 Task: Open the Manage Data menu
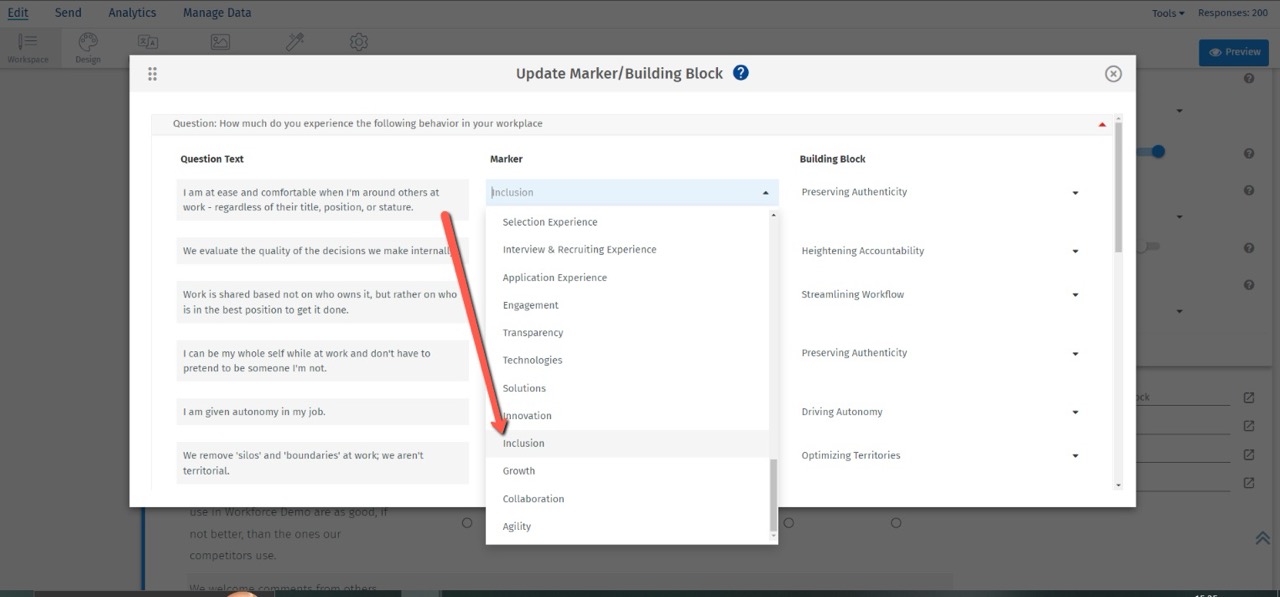coord(217,13)
